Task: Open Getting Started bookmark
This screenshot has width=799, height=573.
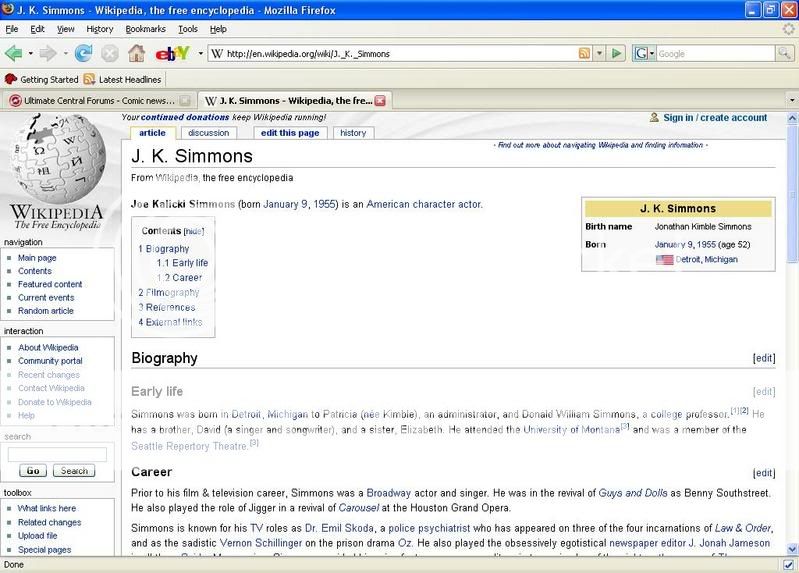Action: pyautogui.click(x=42, y=79)
